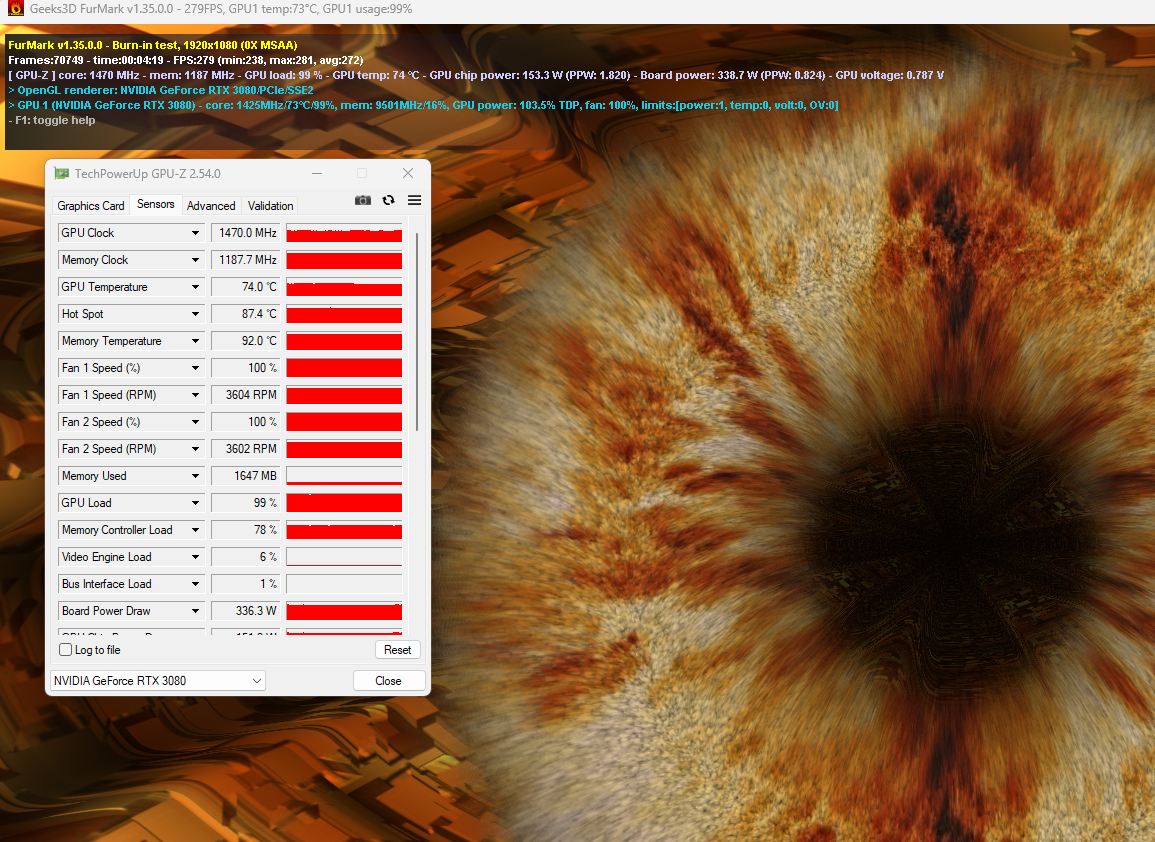Expand the Fan 2 Speed (RPM) dropdown
The width and height of the screenshot is (1155, 842).
[195, 449]
